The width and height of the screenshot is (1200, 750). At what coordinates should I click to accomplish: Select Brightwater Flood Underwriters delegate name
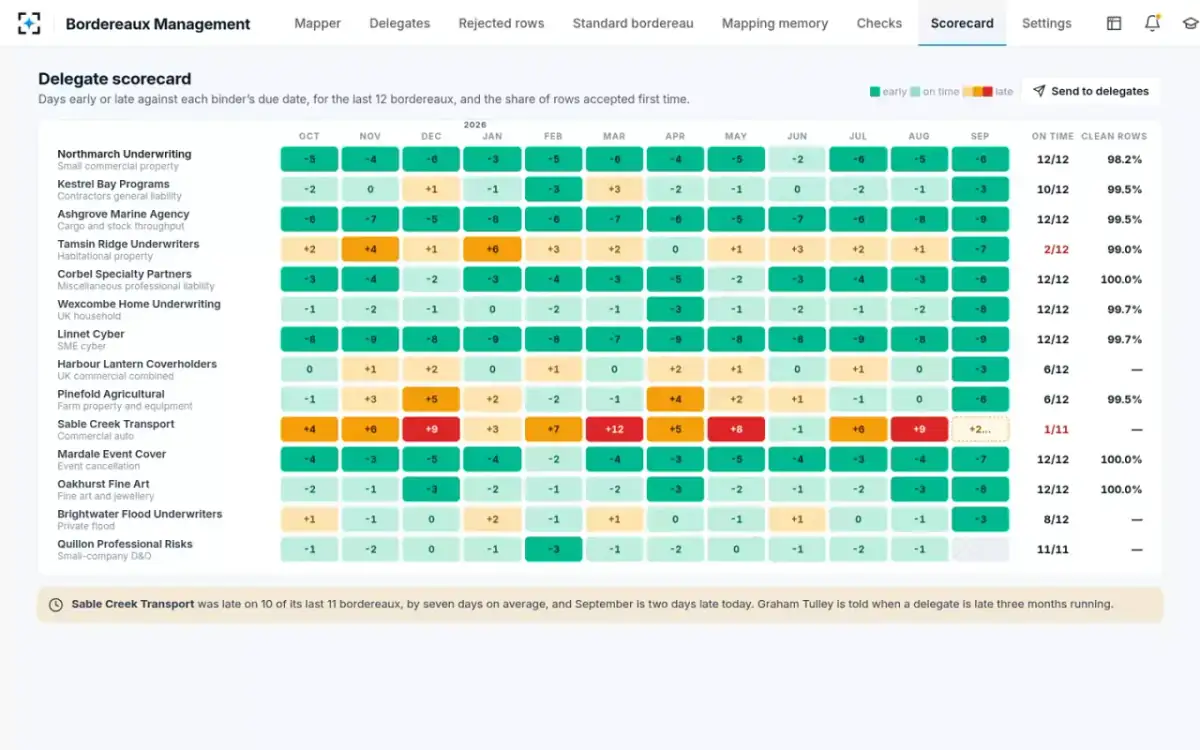click(140, 514)
